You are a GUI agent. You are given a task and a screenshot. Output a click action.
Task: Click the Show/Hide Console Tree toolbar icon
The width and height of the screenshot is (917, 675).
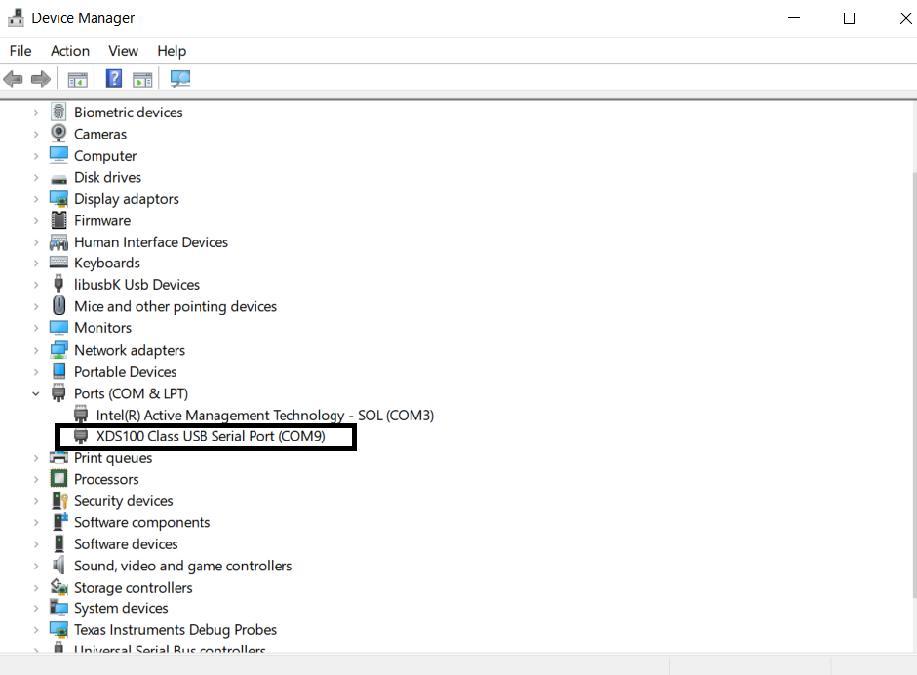click(x=77, y=79)
